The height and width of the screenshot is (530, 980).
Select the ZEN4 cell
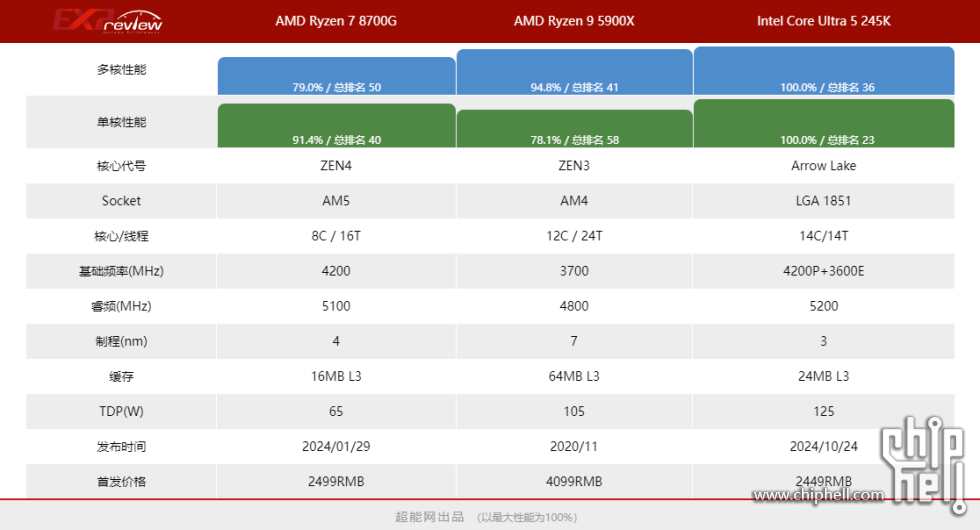336,166
